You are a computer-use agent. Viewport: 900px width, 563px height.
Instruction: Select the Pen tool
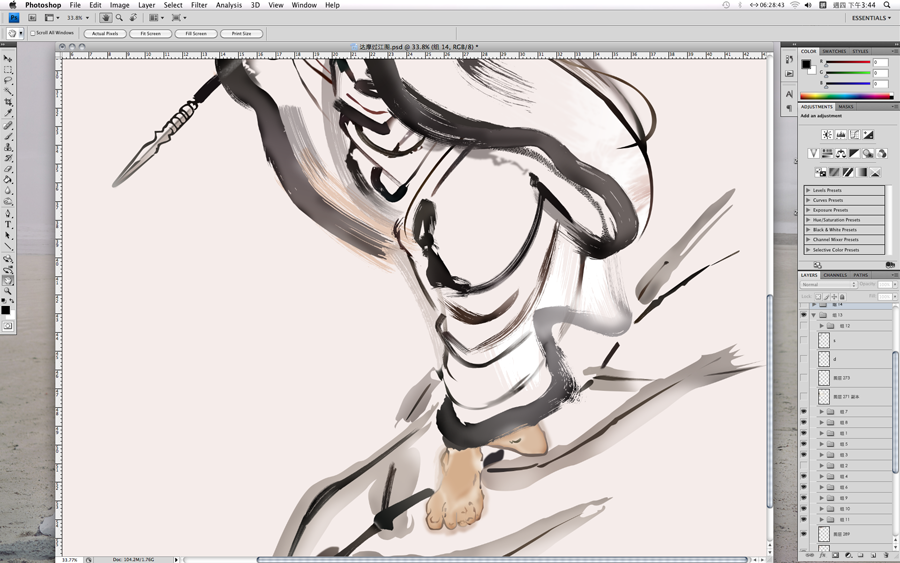(7, 213)
